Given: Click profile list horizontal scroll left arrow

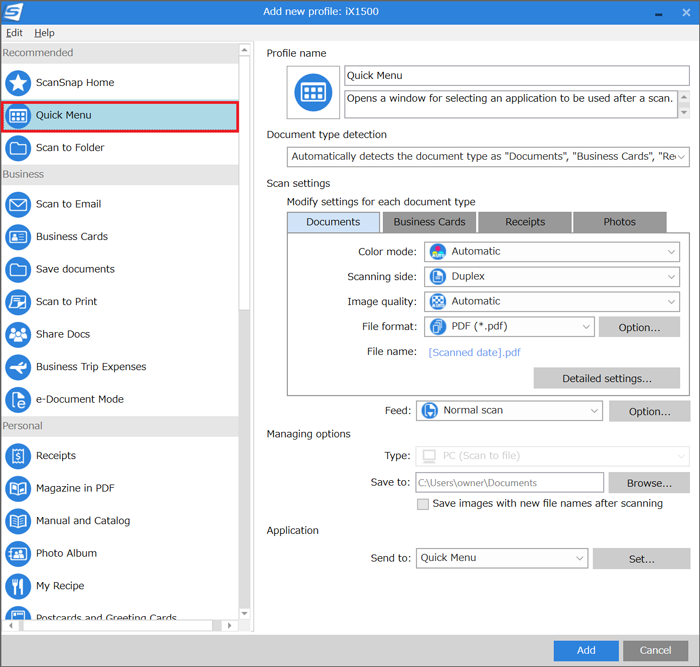Looking at the screenshot, I should 11,625.
